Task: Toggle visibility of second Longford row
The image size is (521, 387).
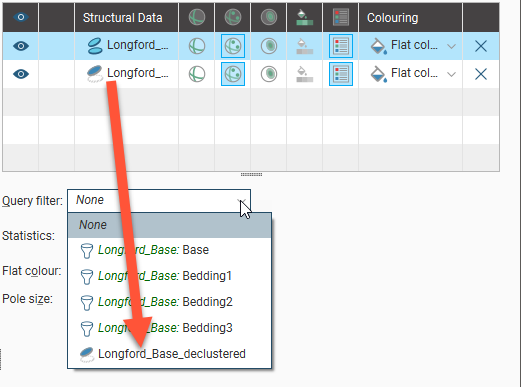Action: coord(21,74)
